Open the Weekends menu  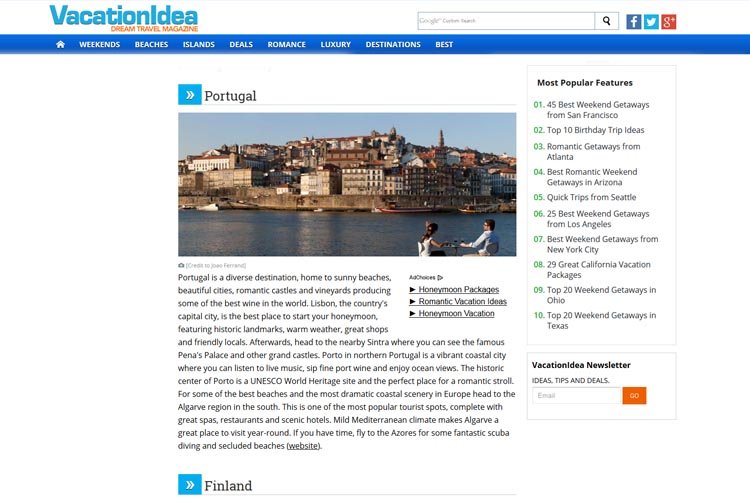coord(100,45)
